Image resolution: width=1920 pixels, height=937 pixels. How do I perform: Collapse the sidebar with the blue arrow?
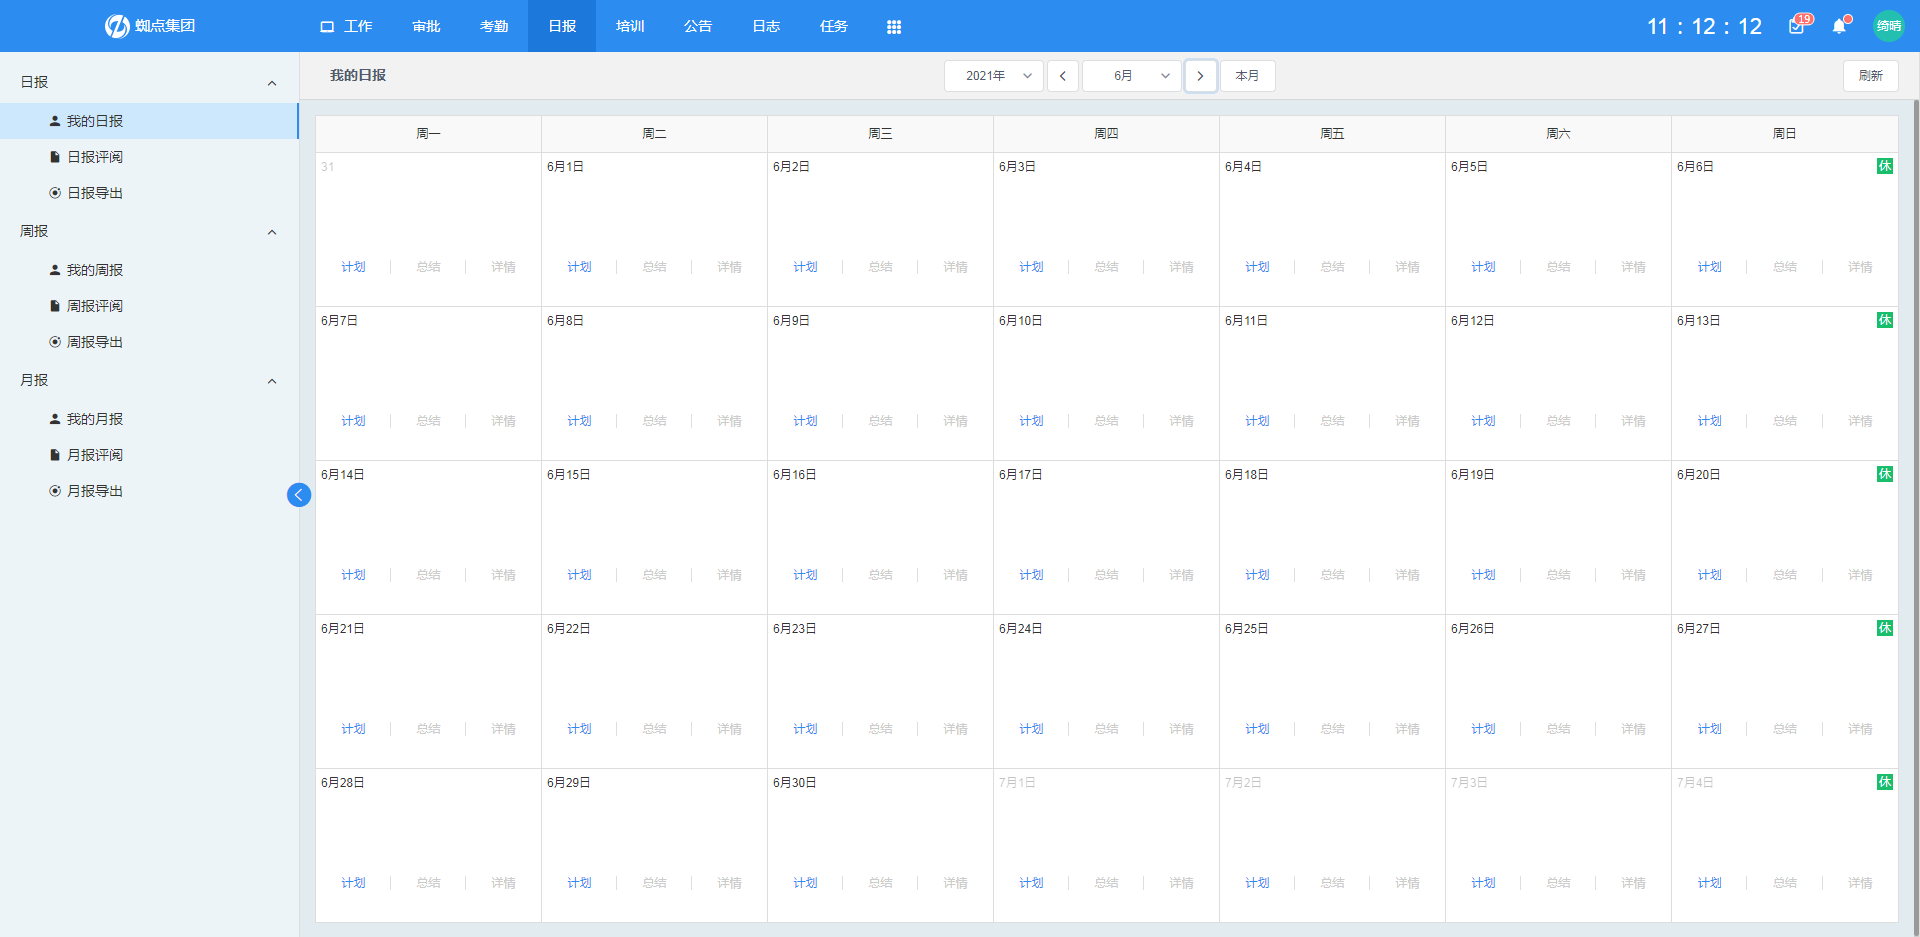coord(298,495)
